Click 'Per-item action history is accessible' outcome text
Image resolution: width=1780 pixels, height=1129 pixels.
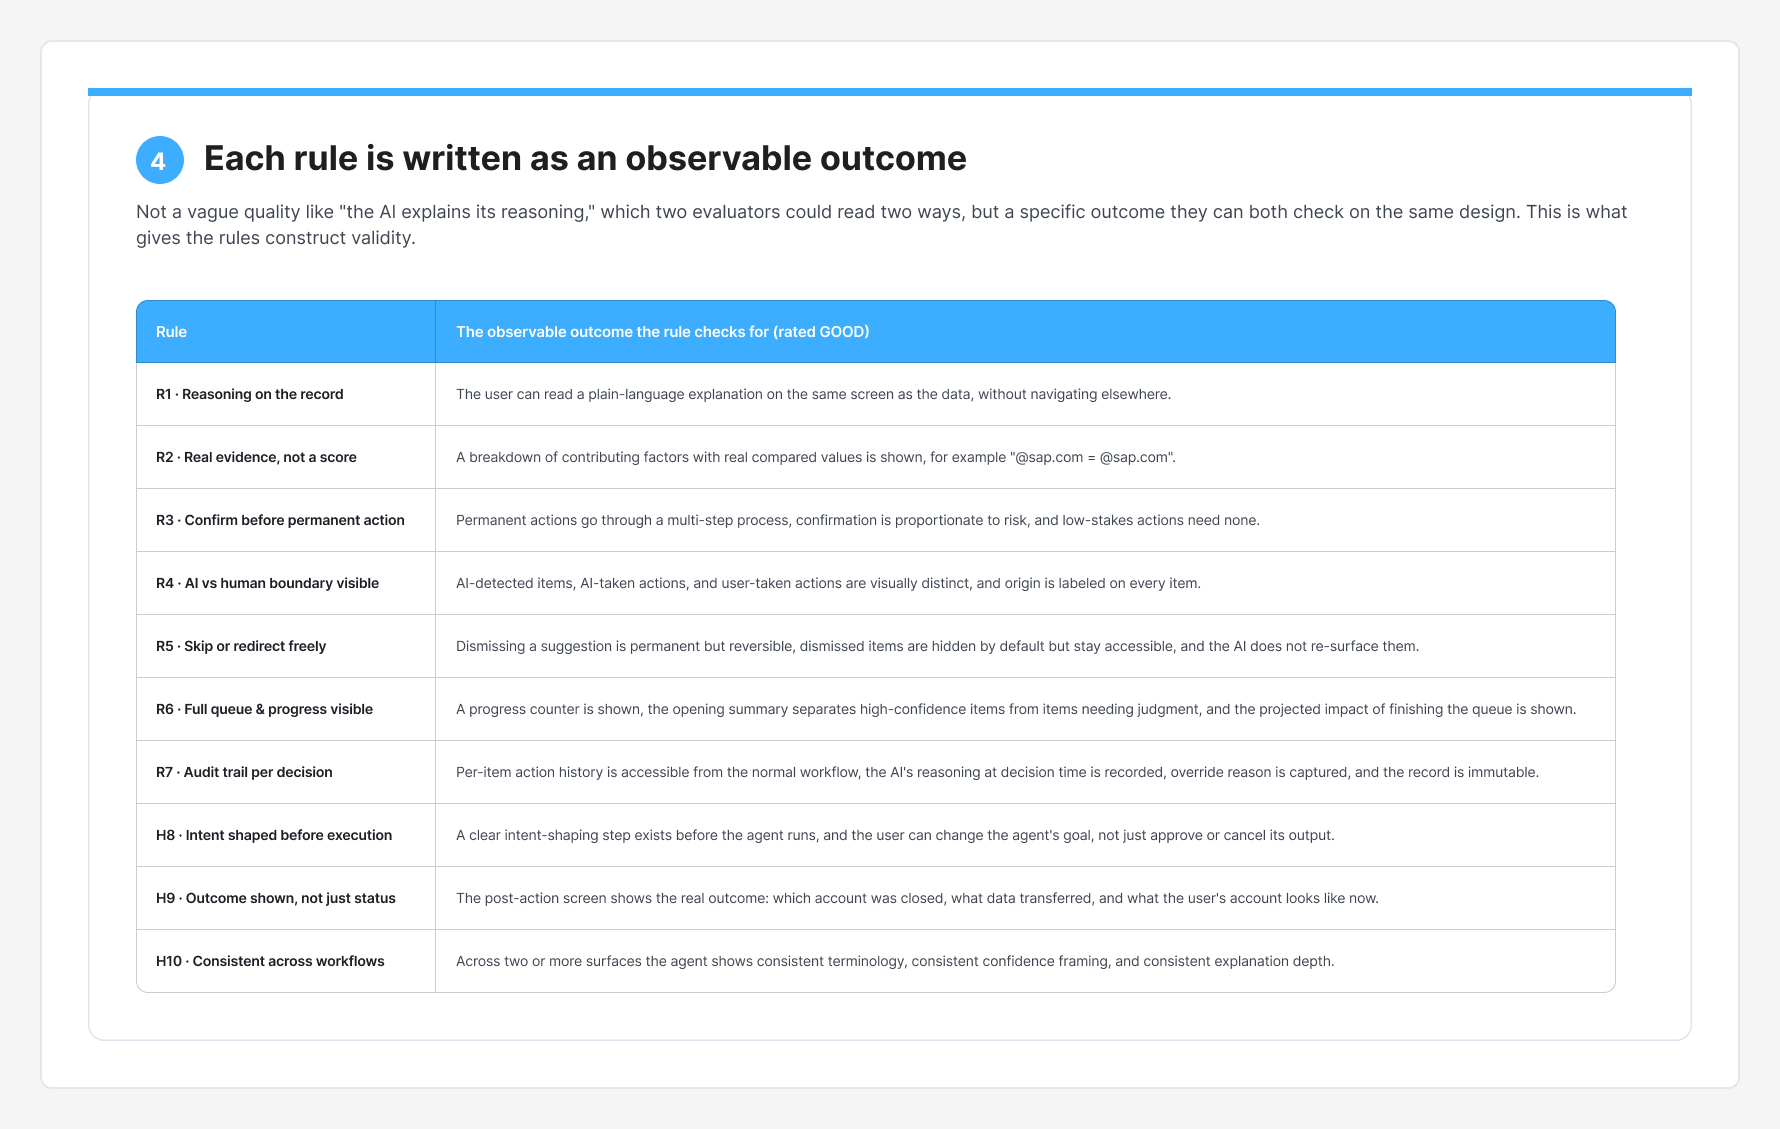point(997,772)
